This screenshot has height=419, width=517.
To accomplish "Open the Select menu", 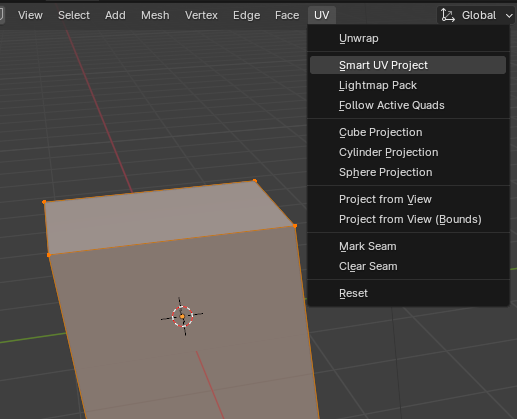I will pos(74,15).
